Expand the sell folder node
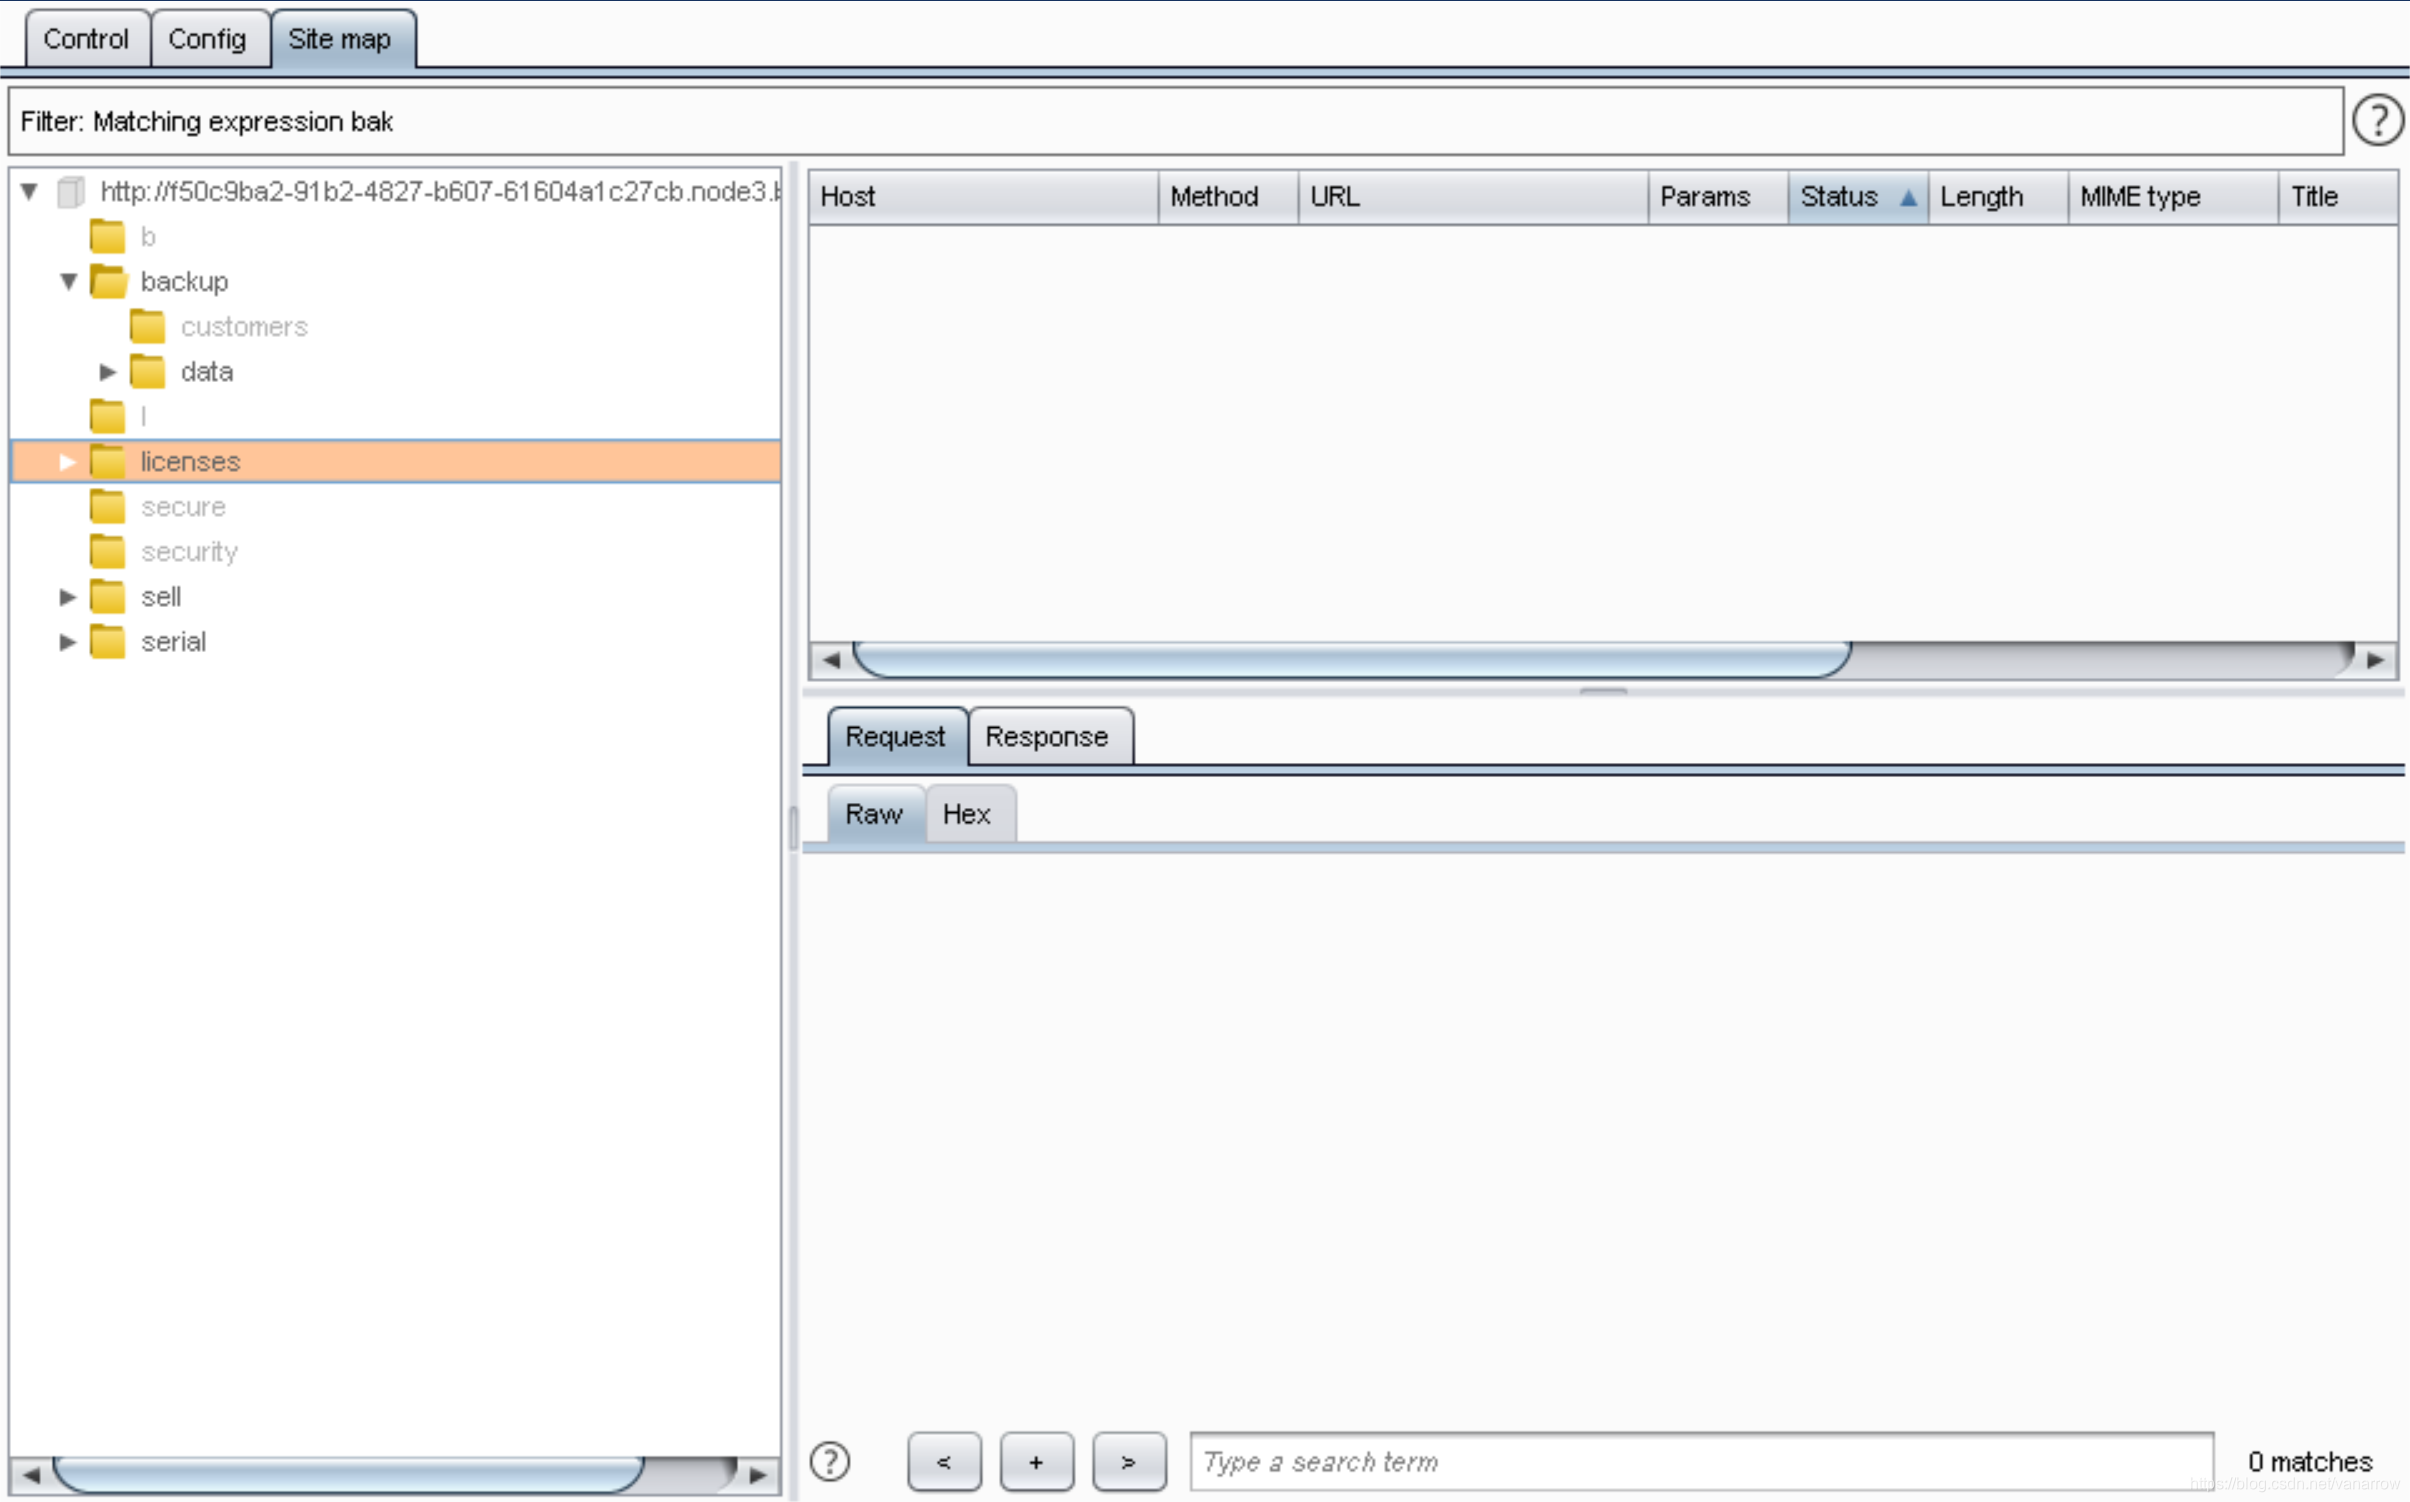This screenshot has width=2410, height=1502. pos(68,597)
